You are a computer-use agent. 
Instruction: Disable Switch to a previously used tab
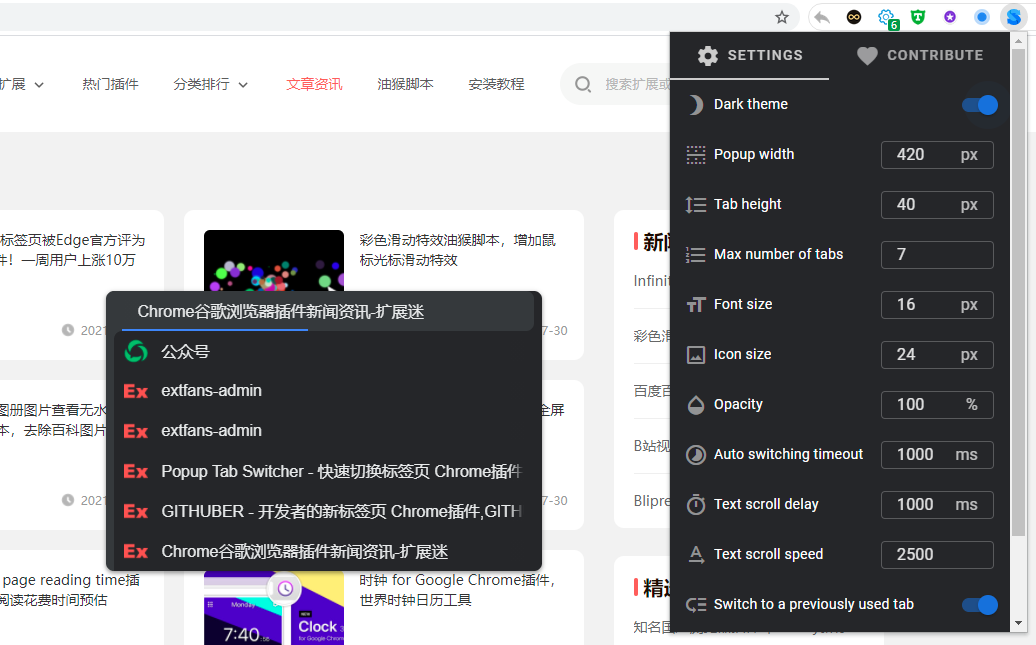(979, 605)
